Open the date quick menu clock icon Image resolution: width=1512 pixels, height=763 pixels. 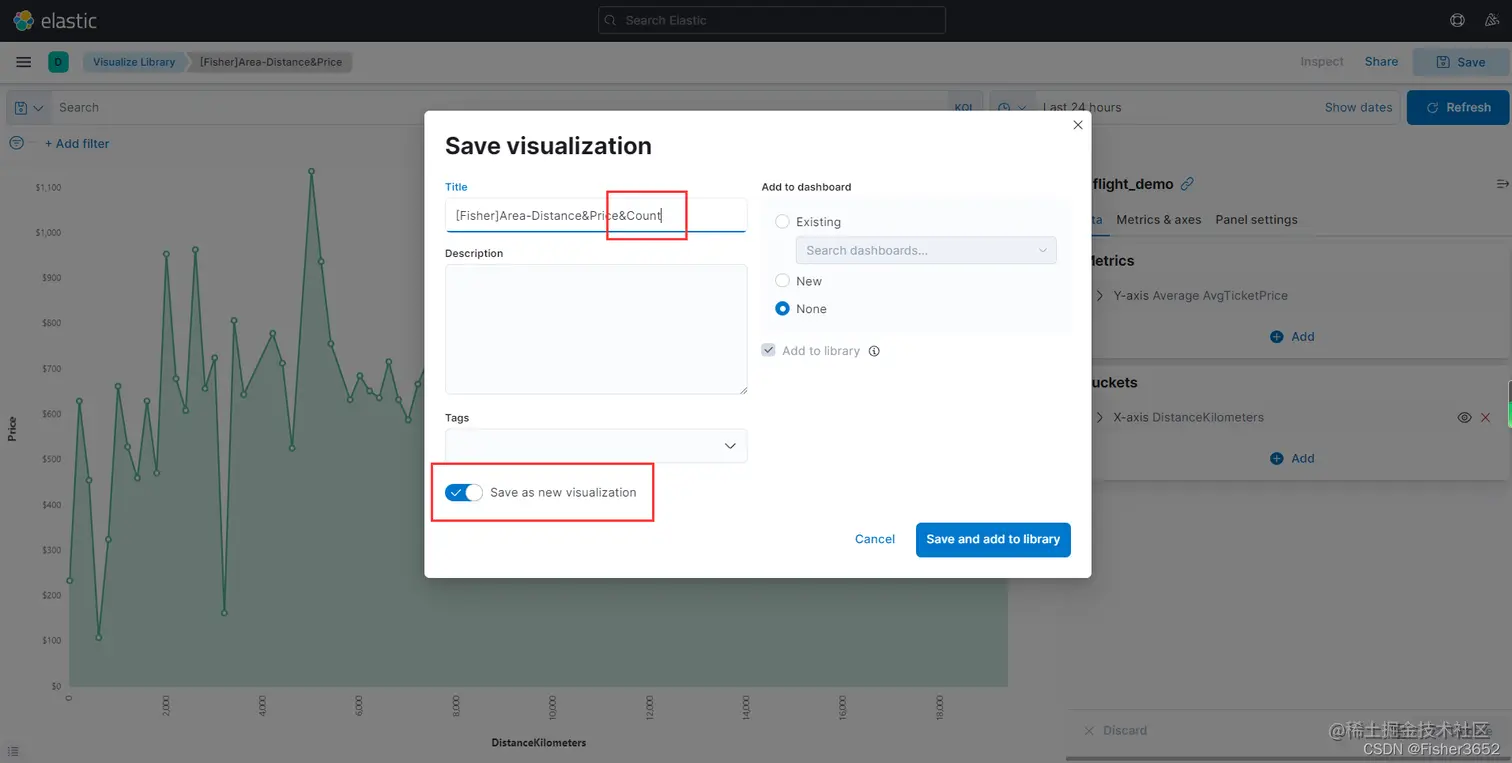coord(1011,107)
